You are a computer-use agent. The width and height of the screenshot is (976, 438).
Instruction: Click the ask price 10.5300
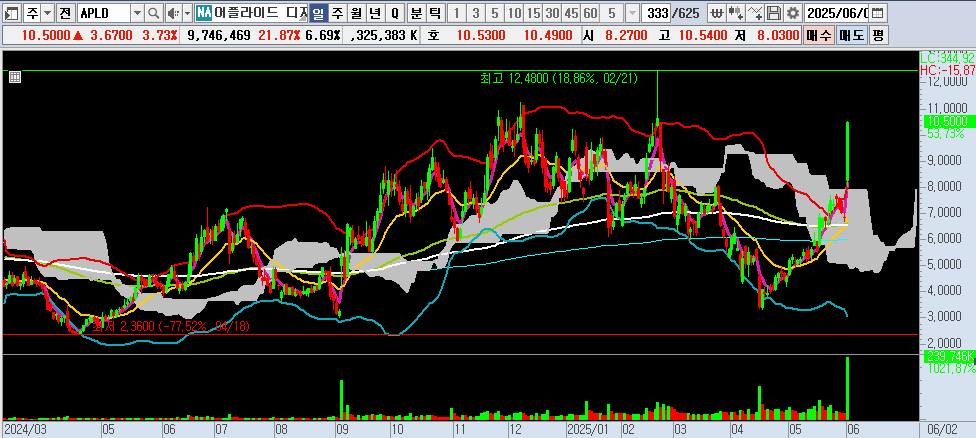[481, 35]
